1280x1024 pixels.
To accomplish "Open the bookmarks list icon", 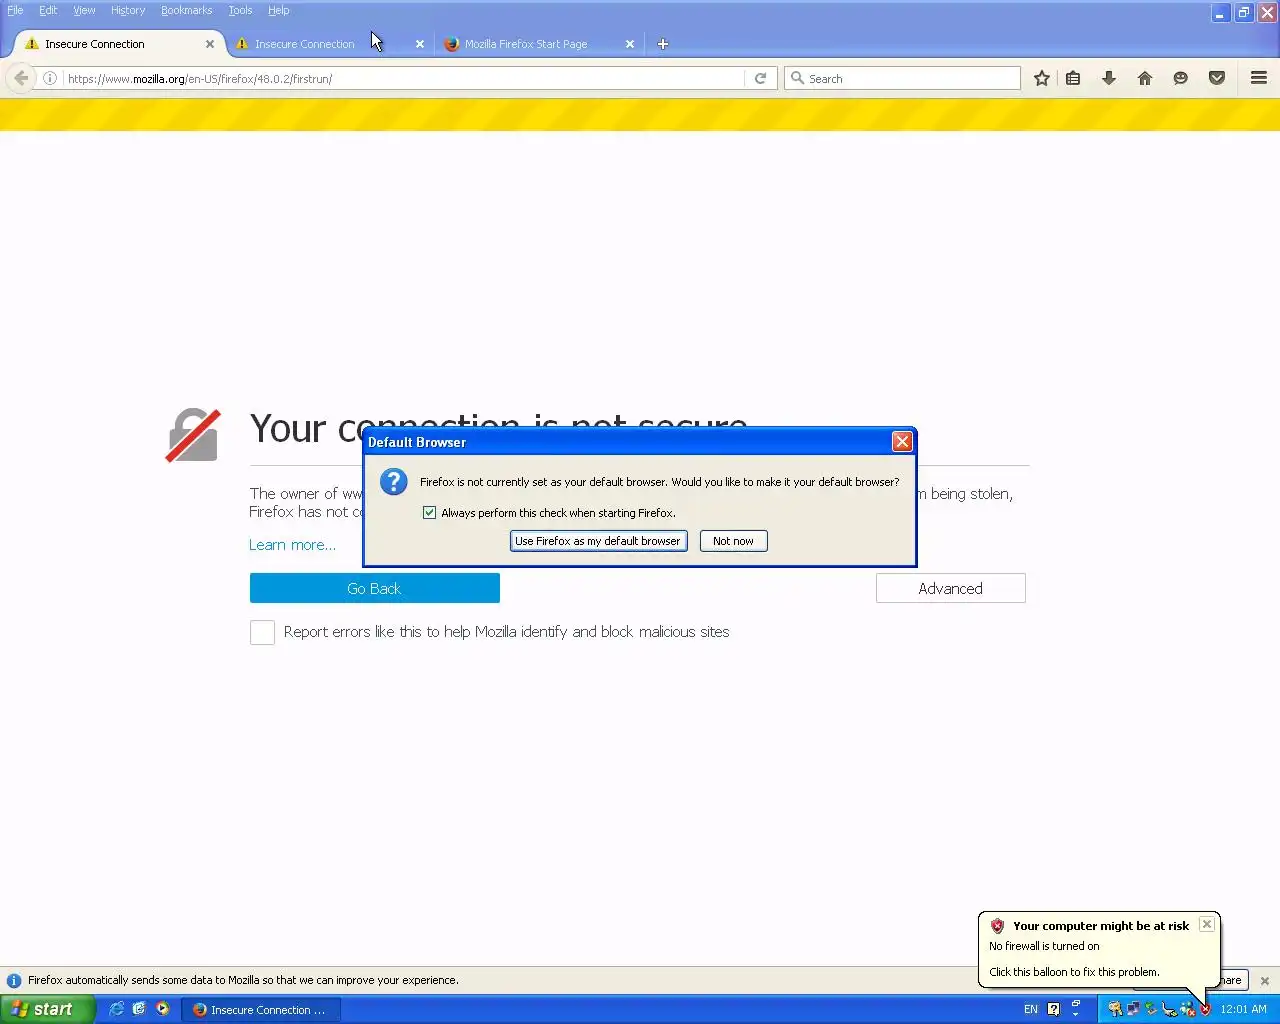I will click(1073, 78).
